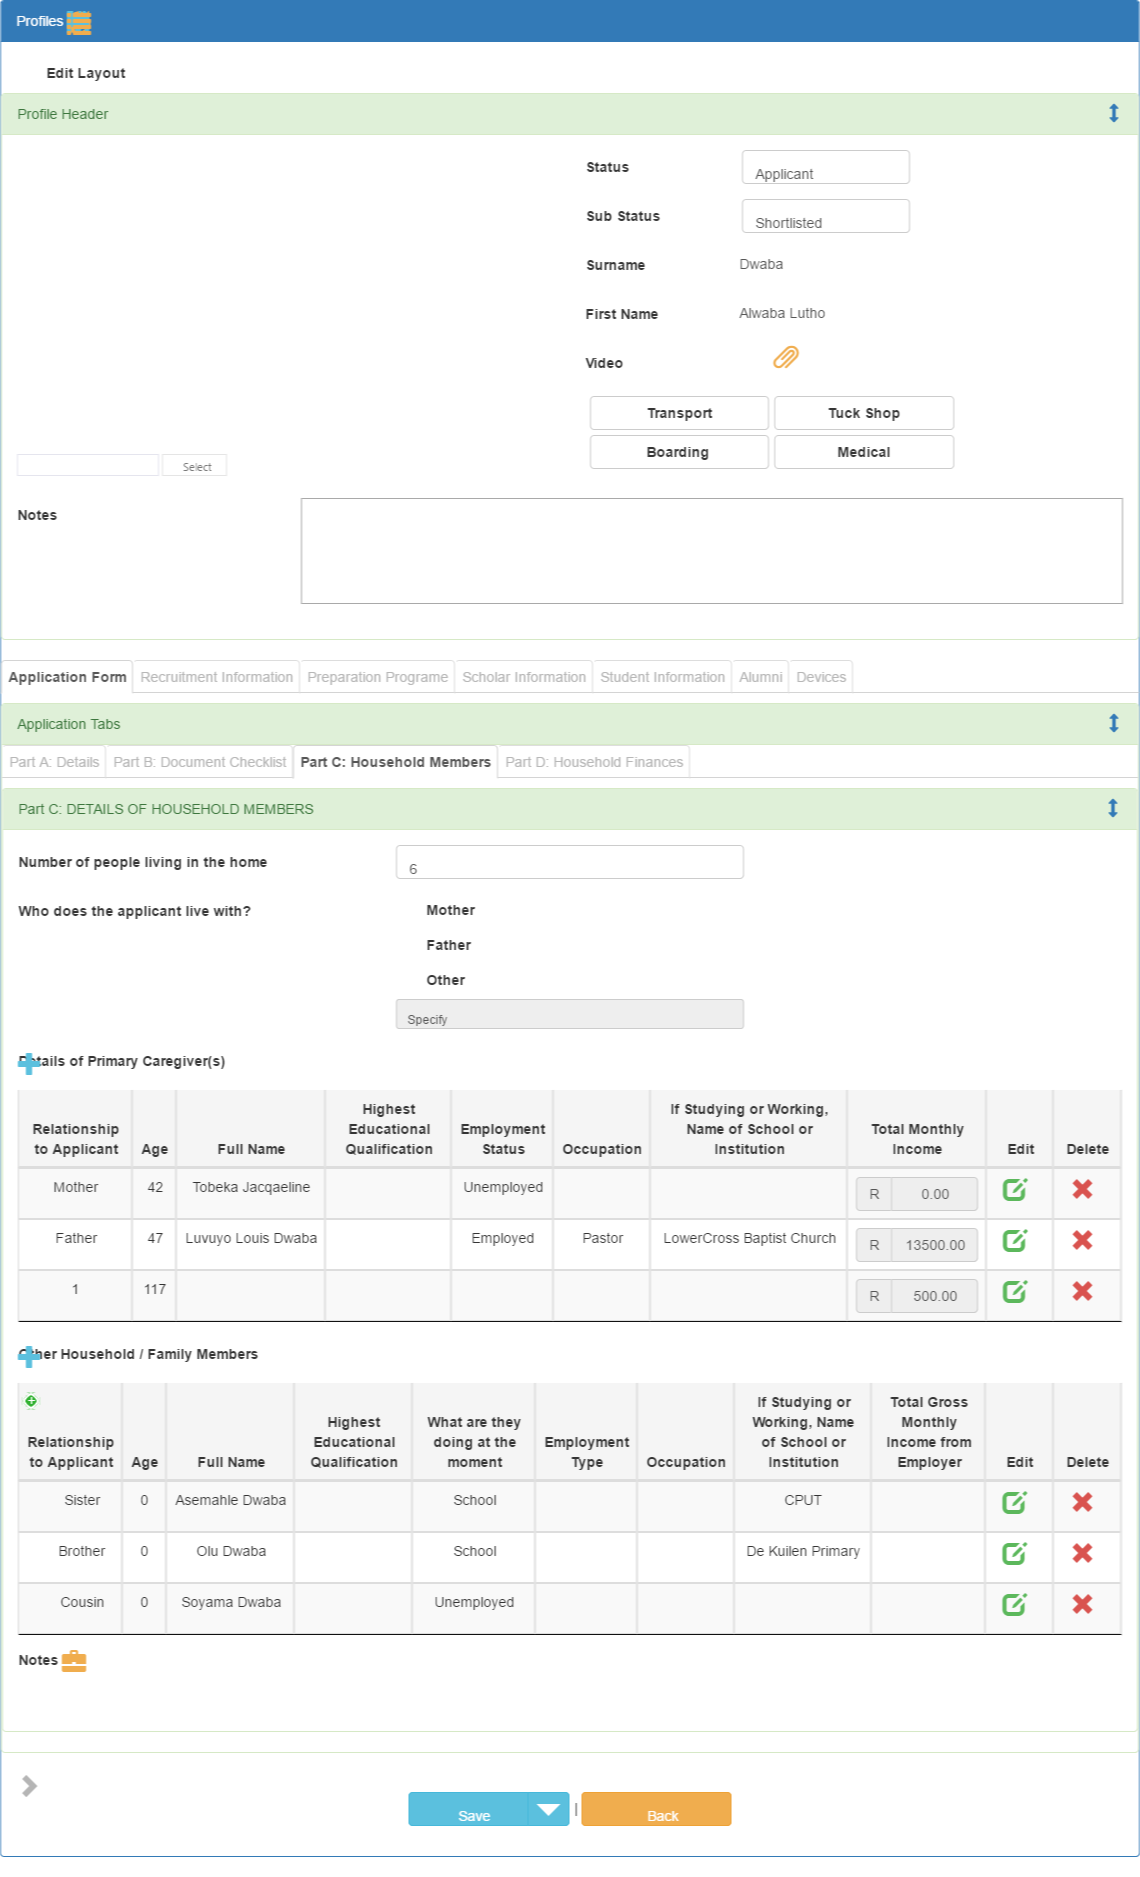This screenshot has height=1877, width=1140.
Task: Collapse the Profile Header section
Action: (1113, 113)
